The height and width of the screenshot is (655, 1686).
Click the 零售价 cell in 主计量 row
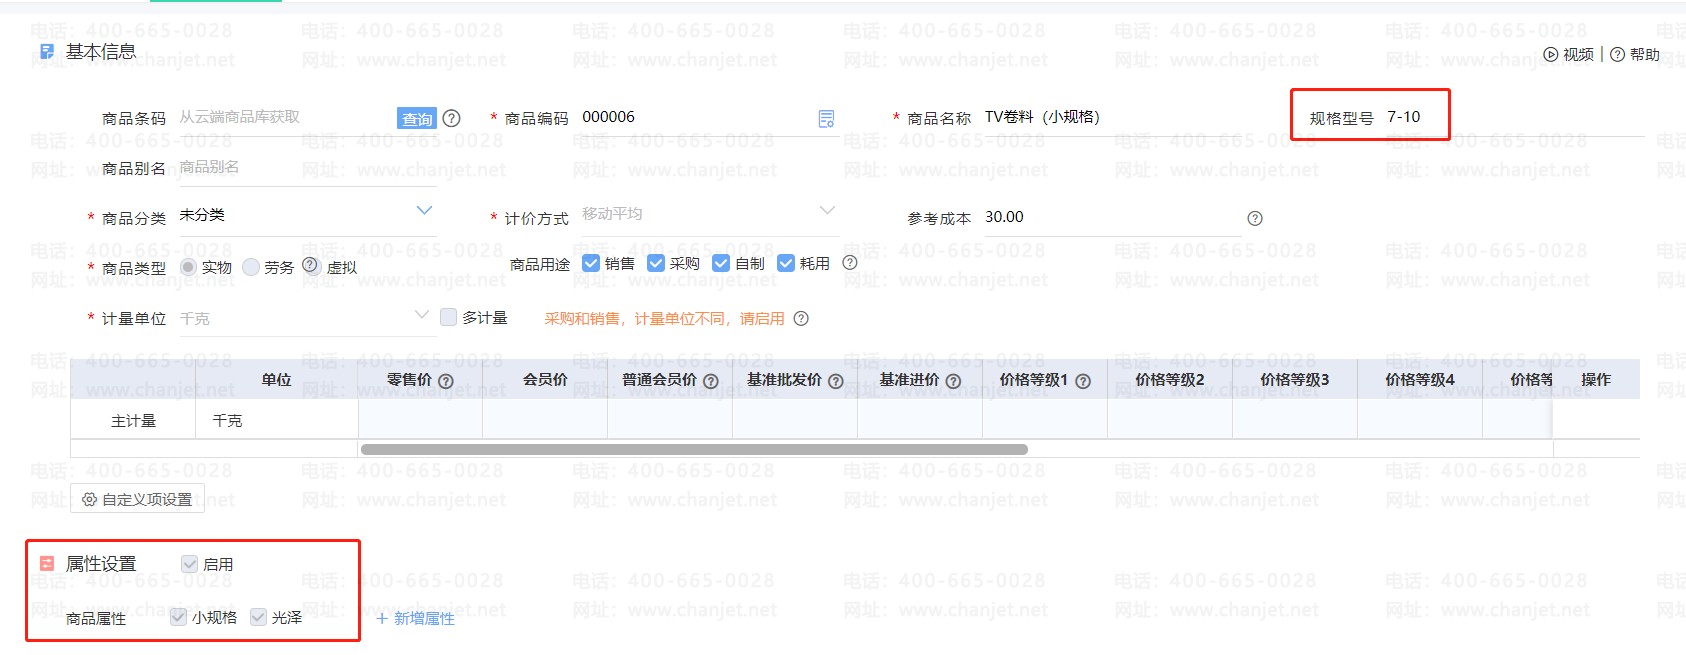[420, 420]
